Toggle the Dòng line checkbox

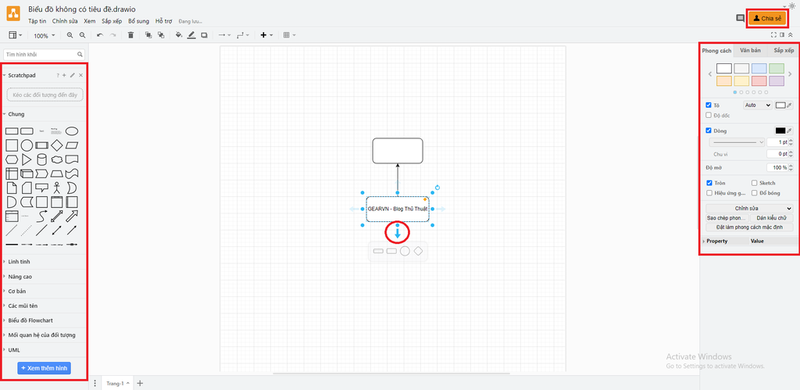(708, 131)
